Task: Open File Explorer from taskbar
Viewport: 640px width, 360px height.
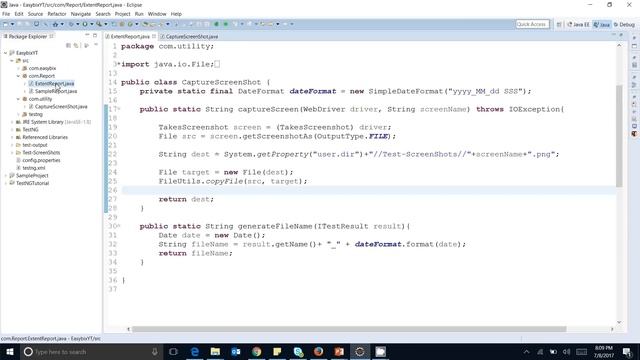Action: click(x=215, y=351)
